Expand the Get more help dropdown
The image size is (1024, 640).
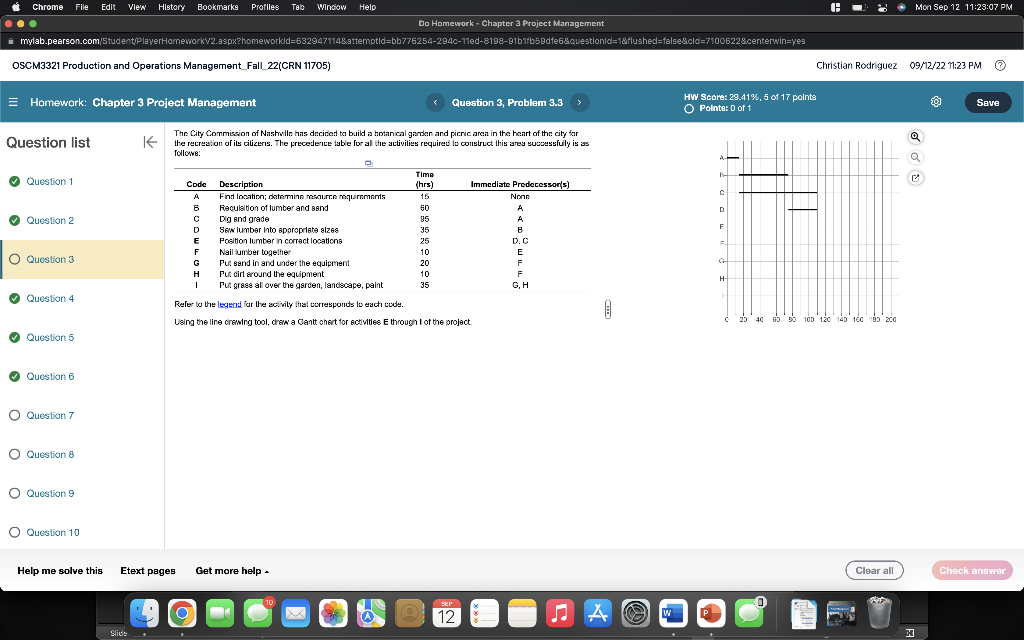point(232,571)
